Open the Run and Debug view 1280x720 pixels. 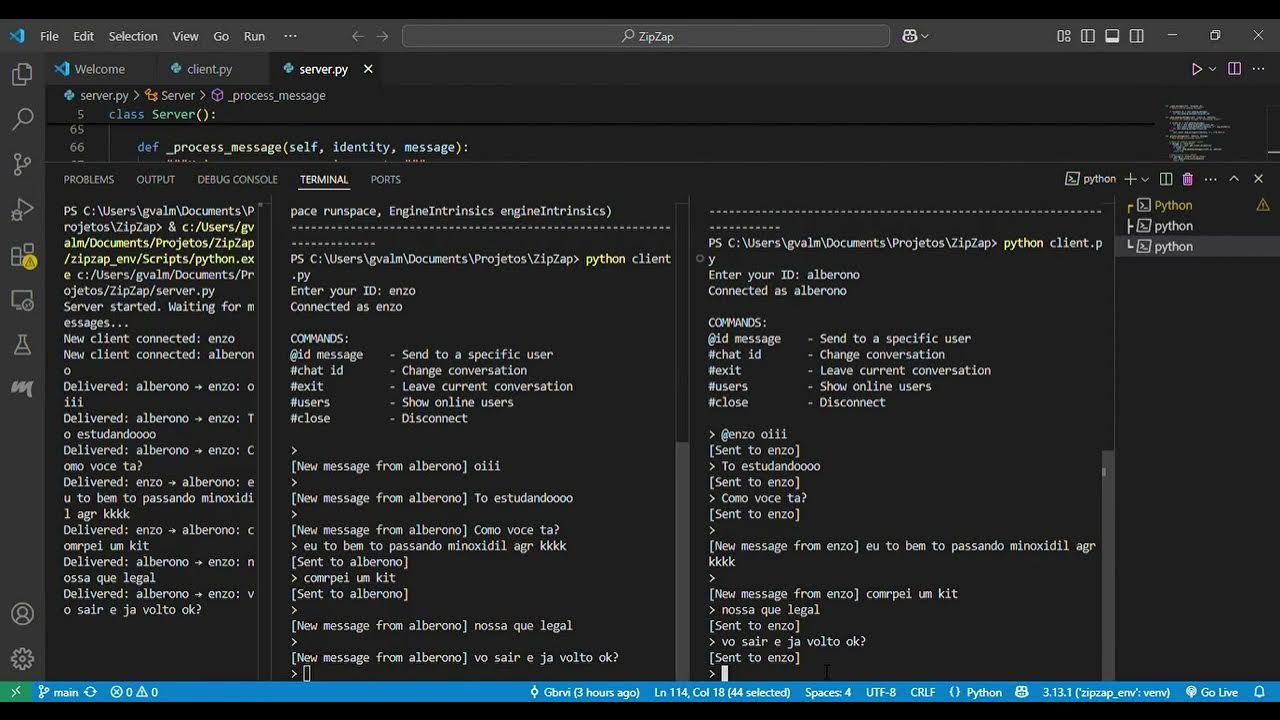point(22,210)
